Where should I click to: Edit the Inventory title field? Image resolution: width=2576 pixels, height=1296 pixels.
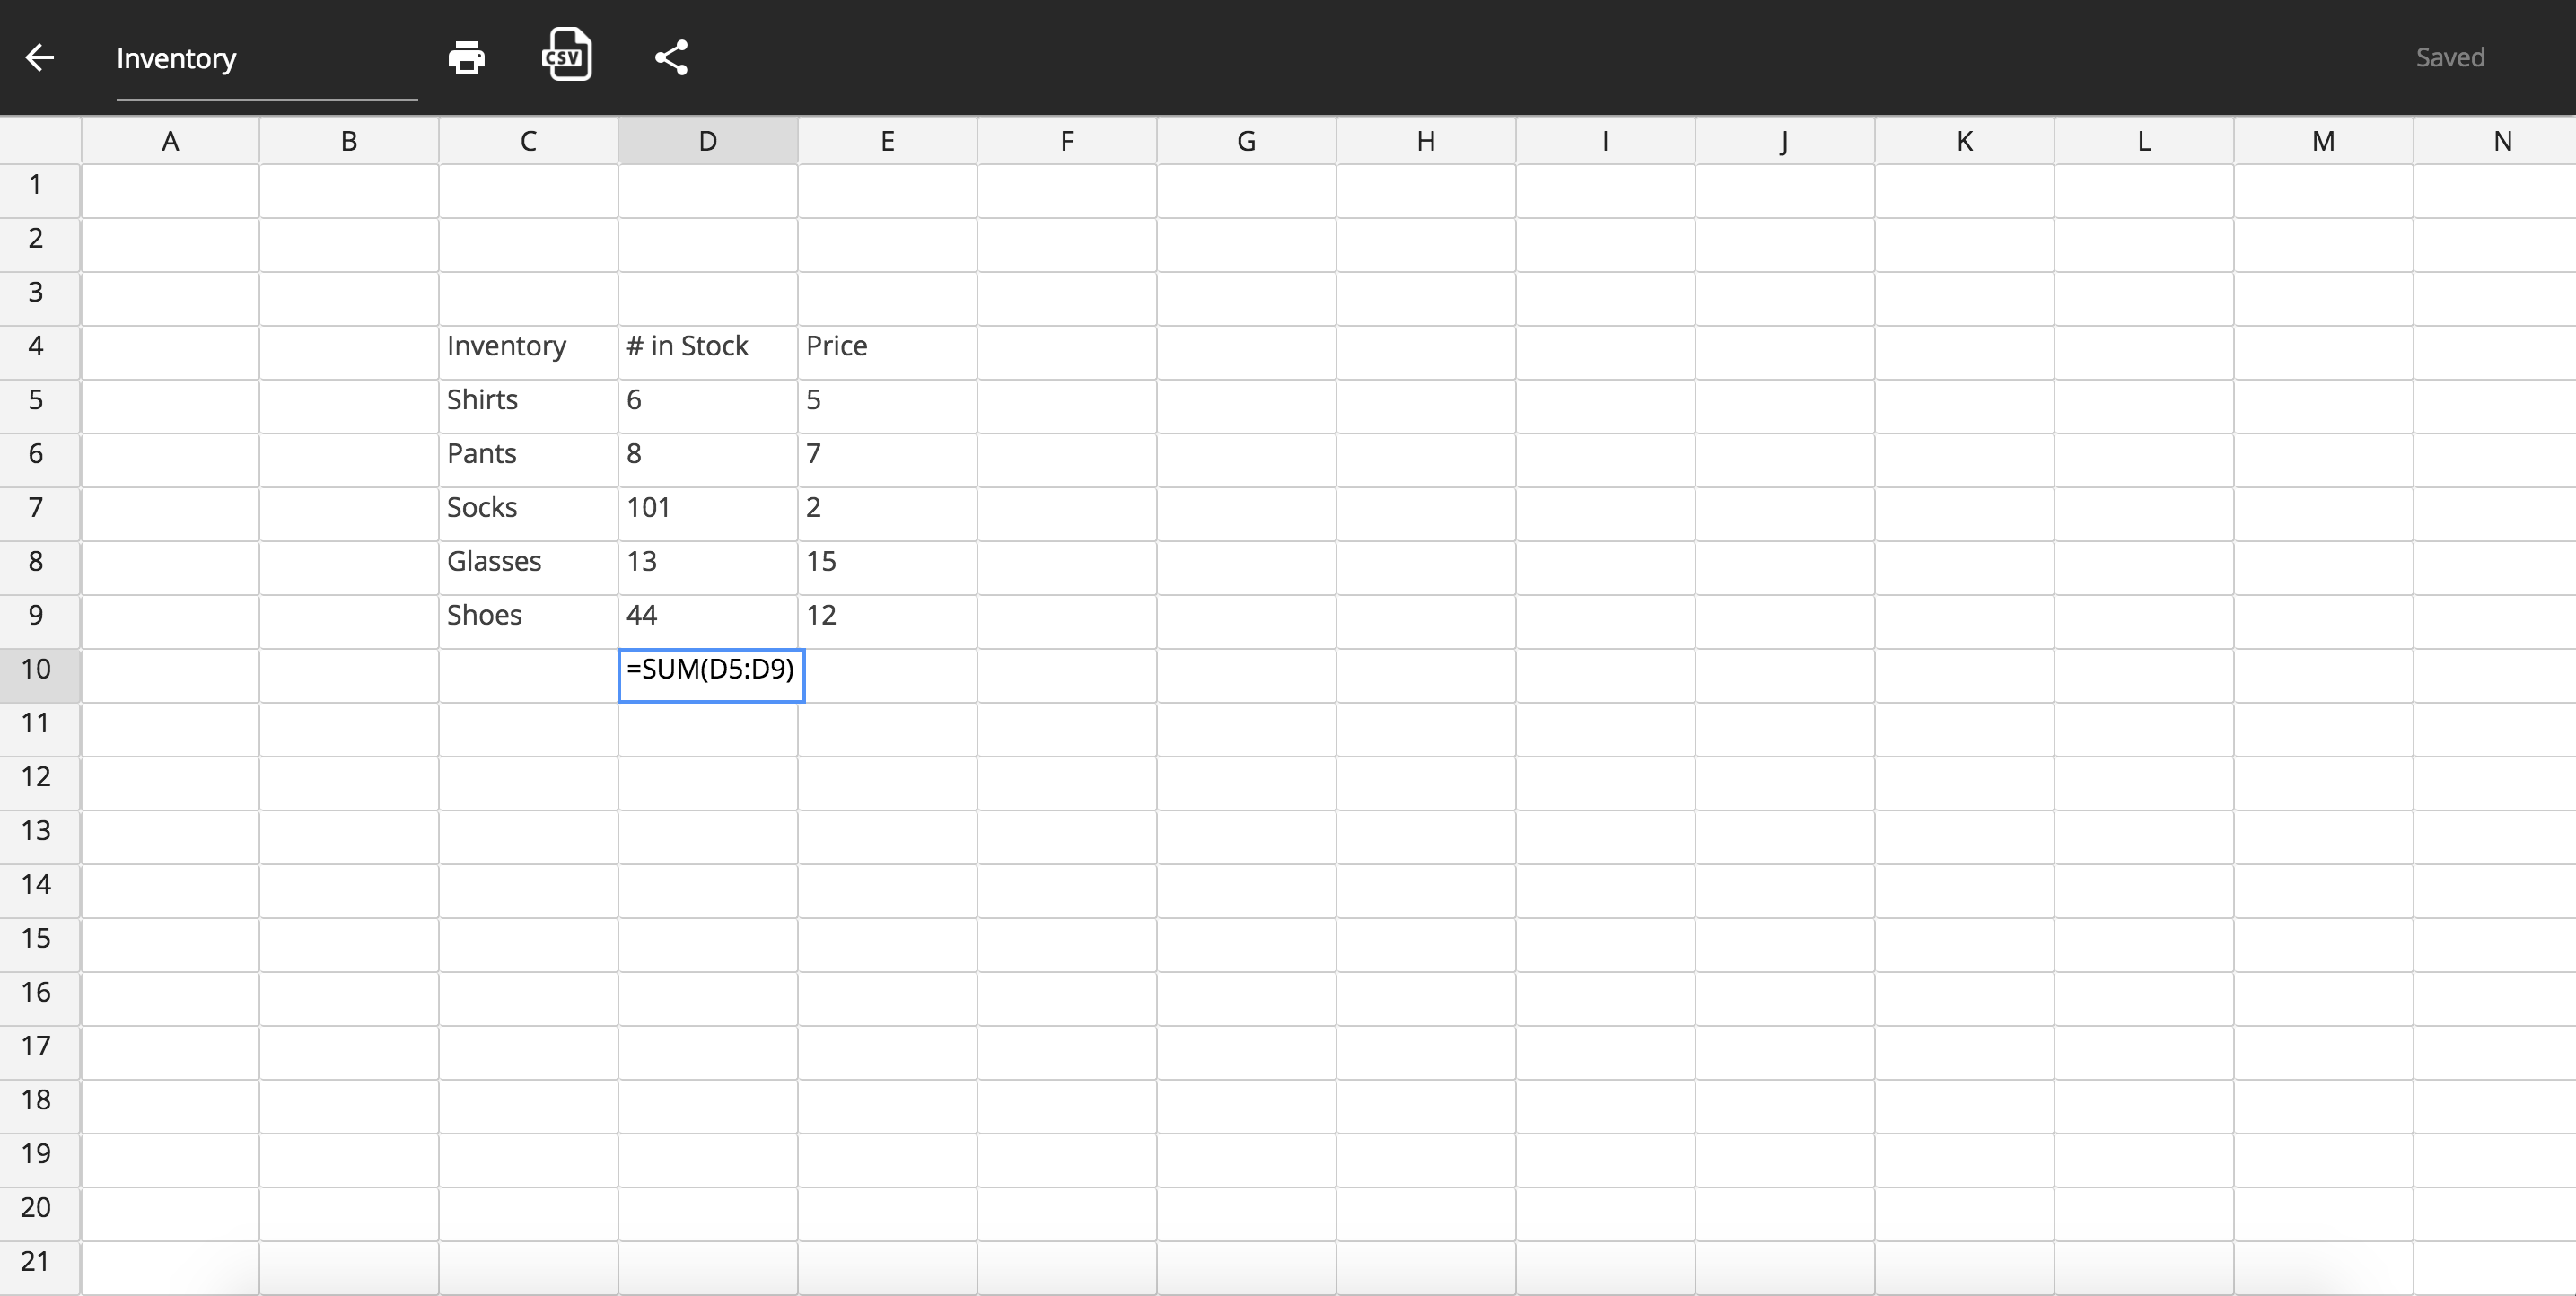pyautogui.click(x=267, y=59)
